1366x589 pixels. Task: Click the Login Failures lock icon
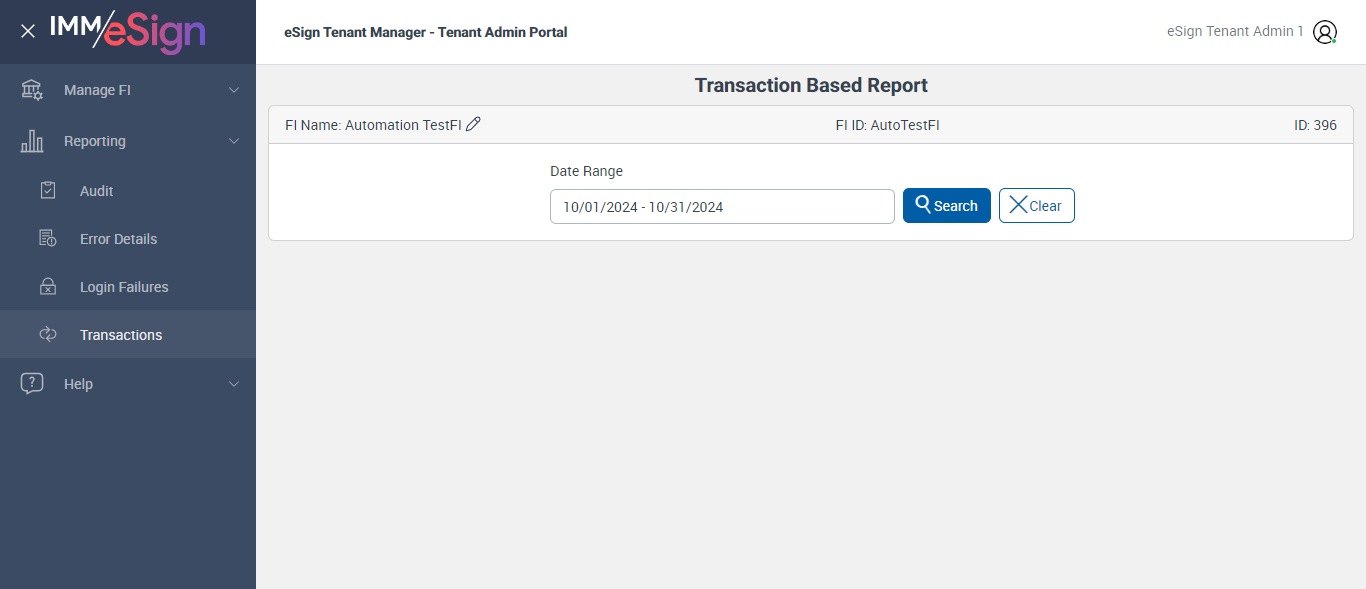pyautogui.click(x=48, y=287)
